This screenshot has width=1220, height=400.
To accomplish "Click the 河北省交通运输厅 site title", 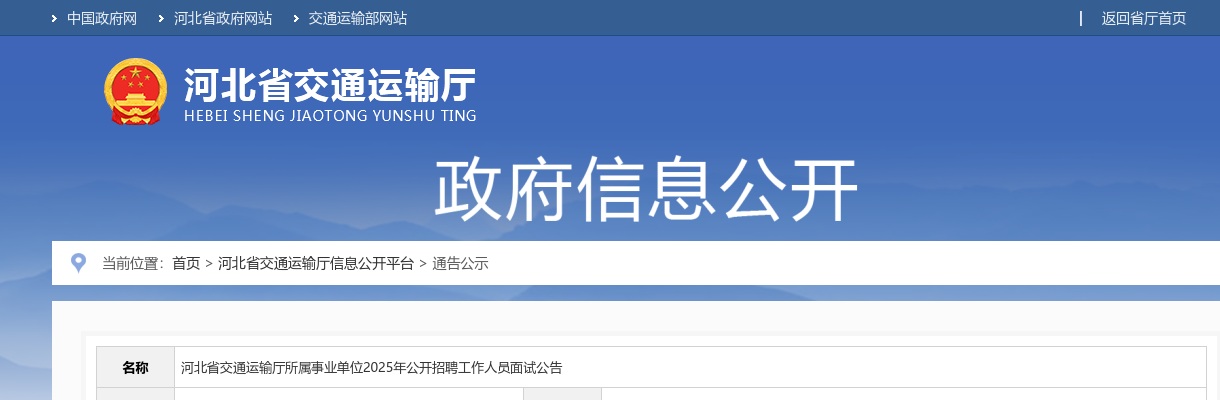I will (x=330, y=86).
